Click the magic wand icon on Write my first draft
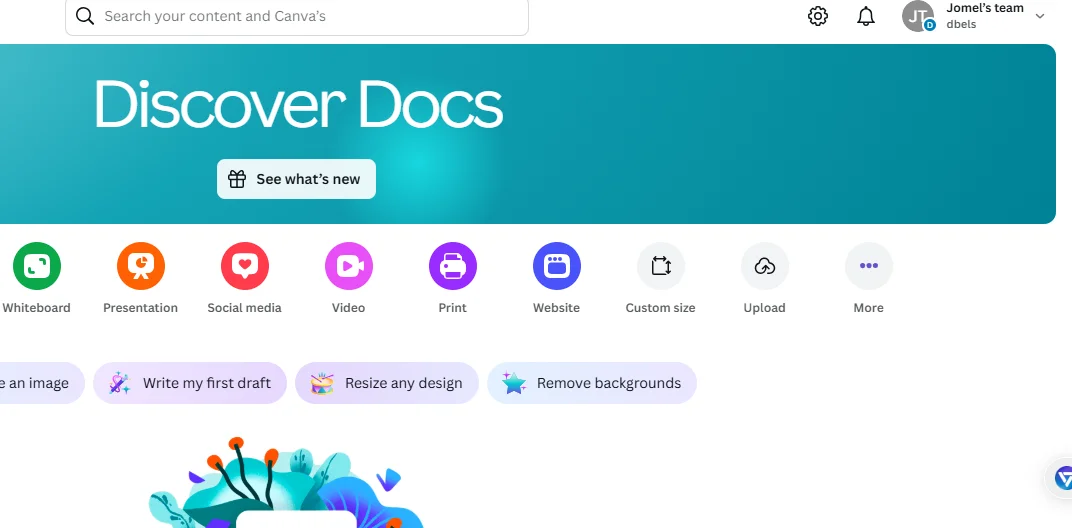1072x528 pixels. click(x=120, y=383)
